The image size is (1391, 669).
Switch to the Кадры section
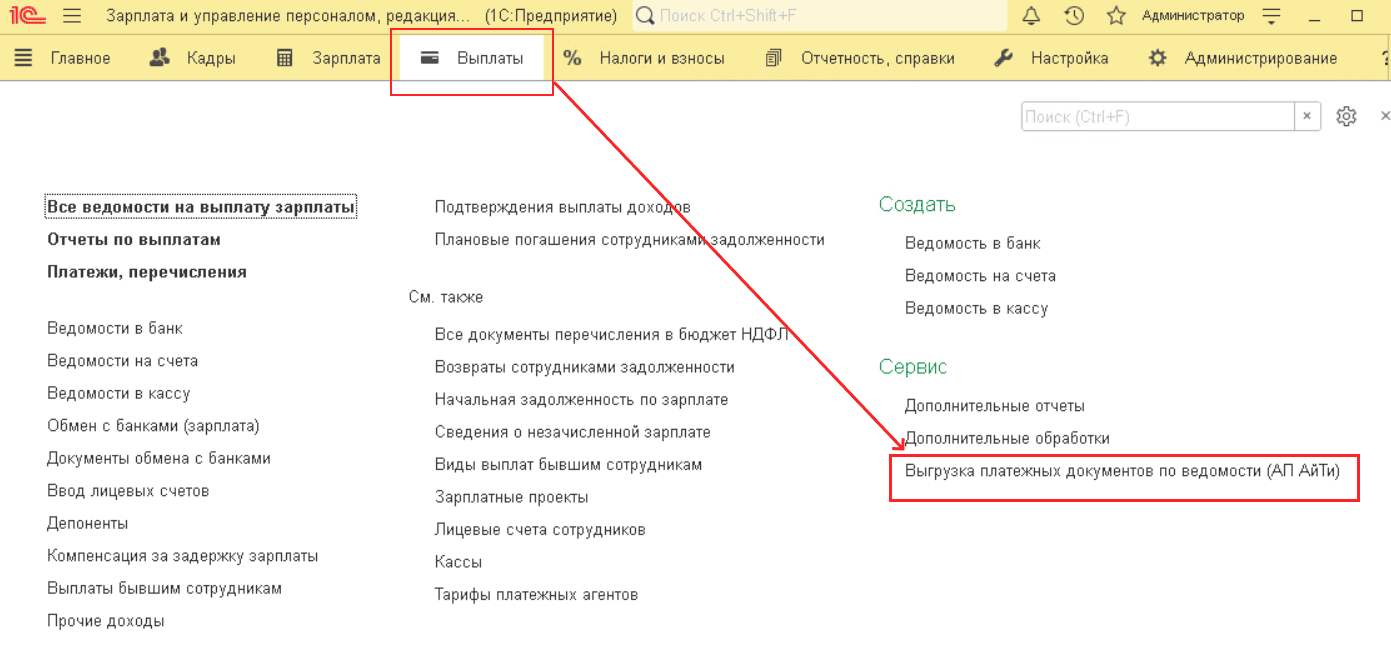pos(193,58)
